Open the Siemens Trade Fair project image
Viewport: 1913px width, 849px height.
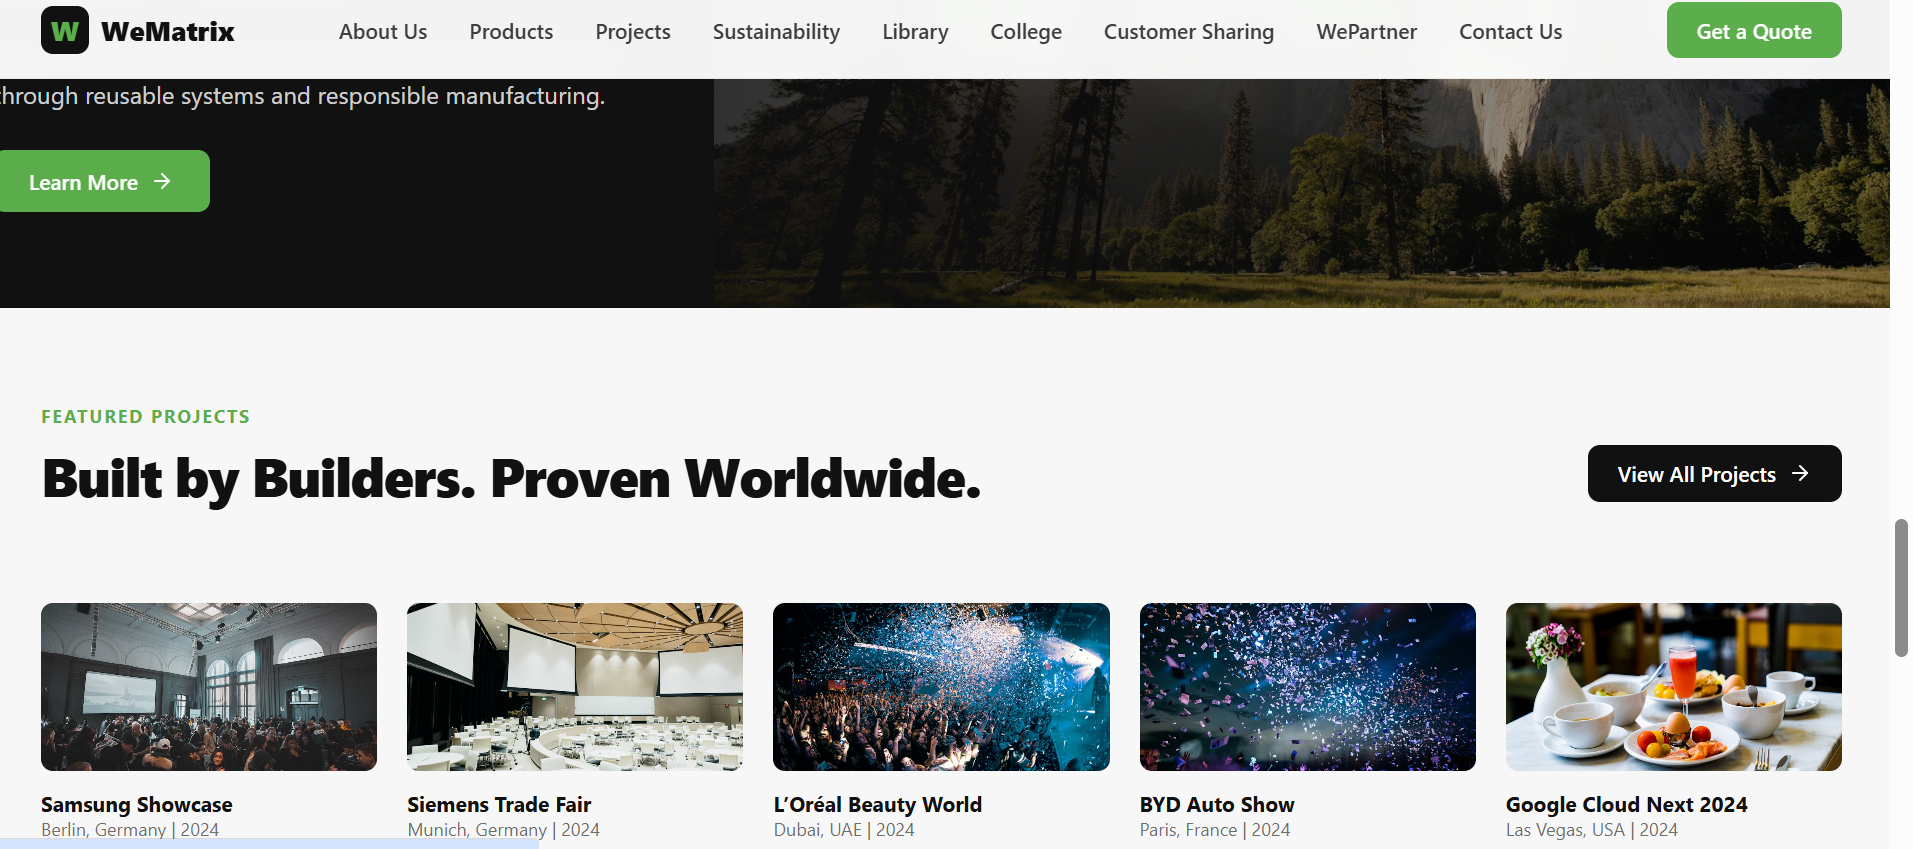pos(575,687)
